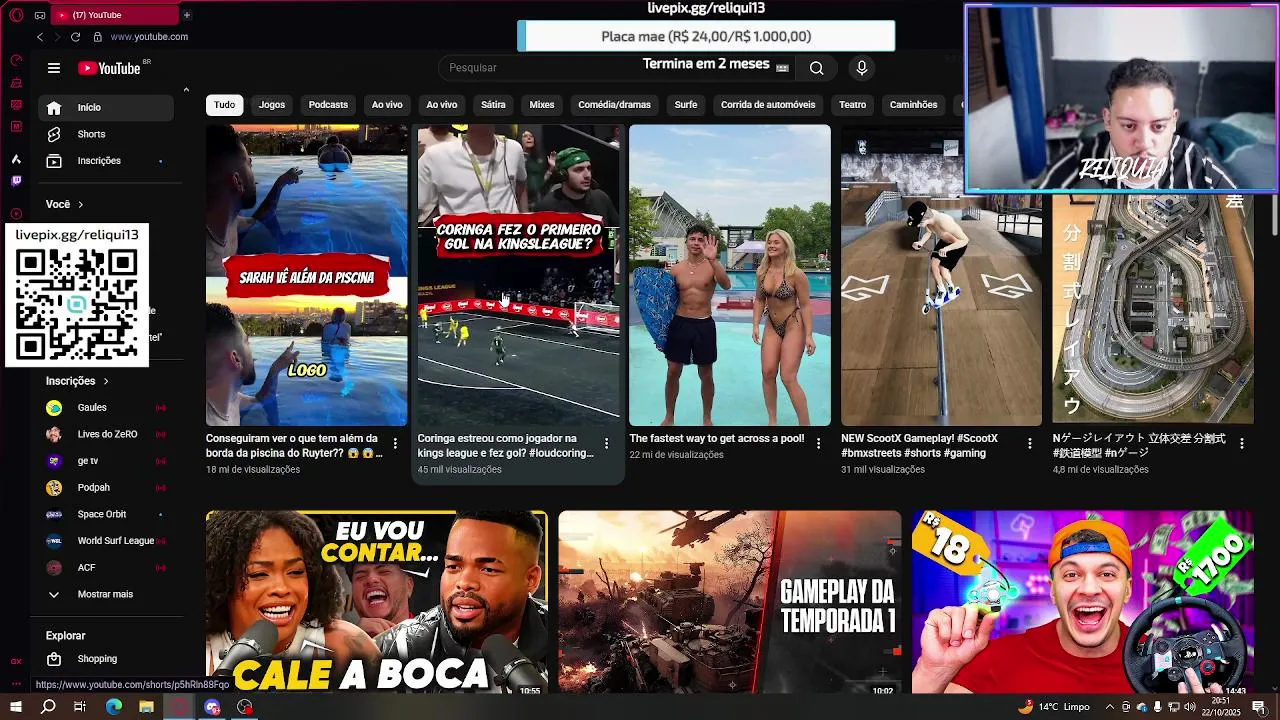Open Discord from the taskbar
The height and width of the screenshot is (720, 1280).
[212, 707]
